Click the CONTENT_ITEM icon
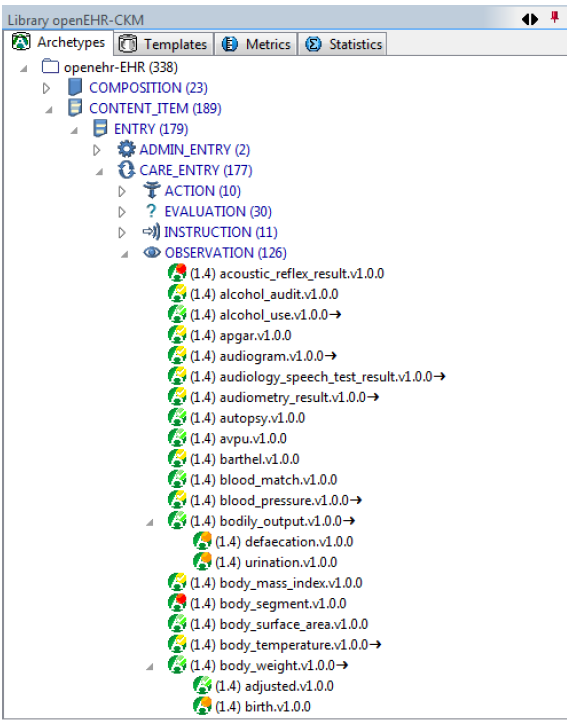The image size is (573, 724). pyautogui.click(x=75, y=108)
